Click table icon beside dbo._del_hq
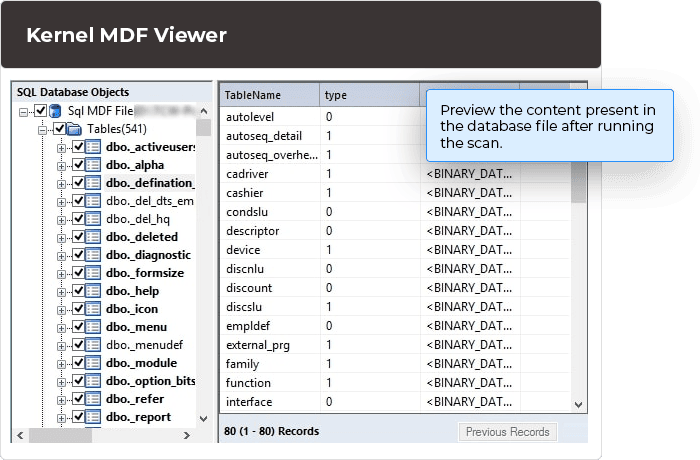The image size is (700, 460). 93,219
